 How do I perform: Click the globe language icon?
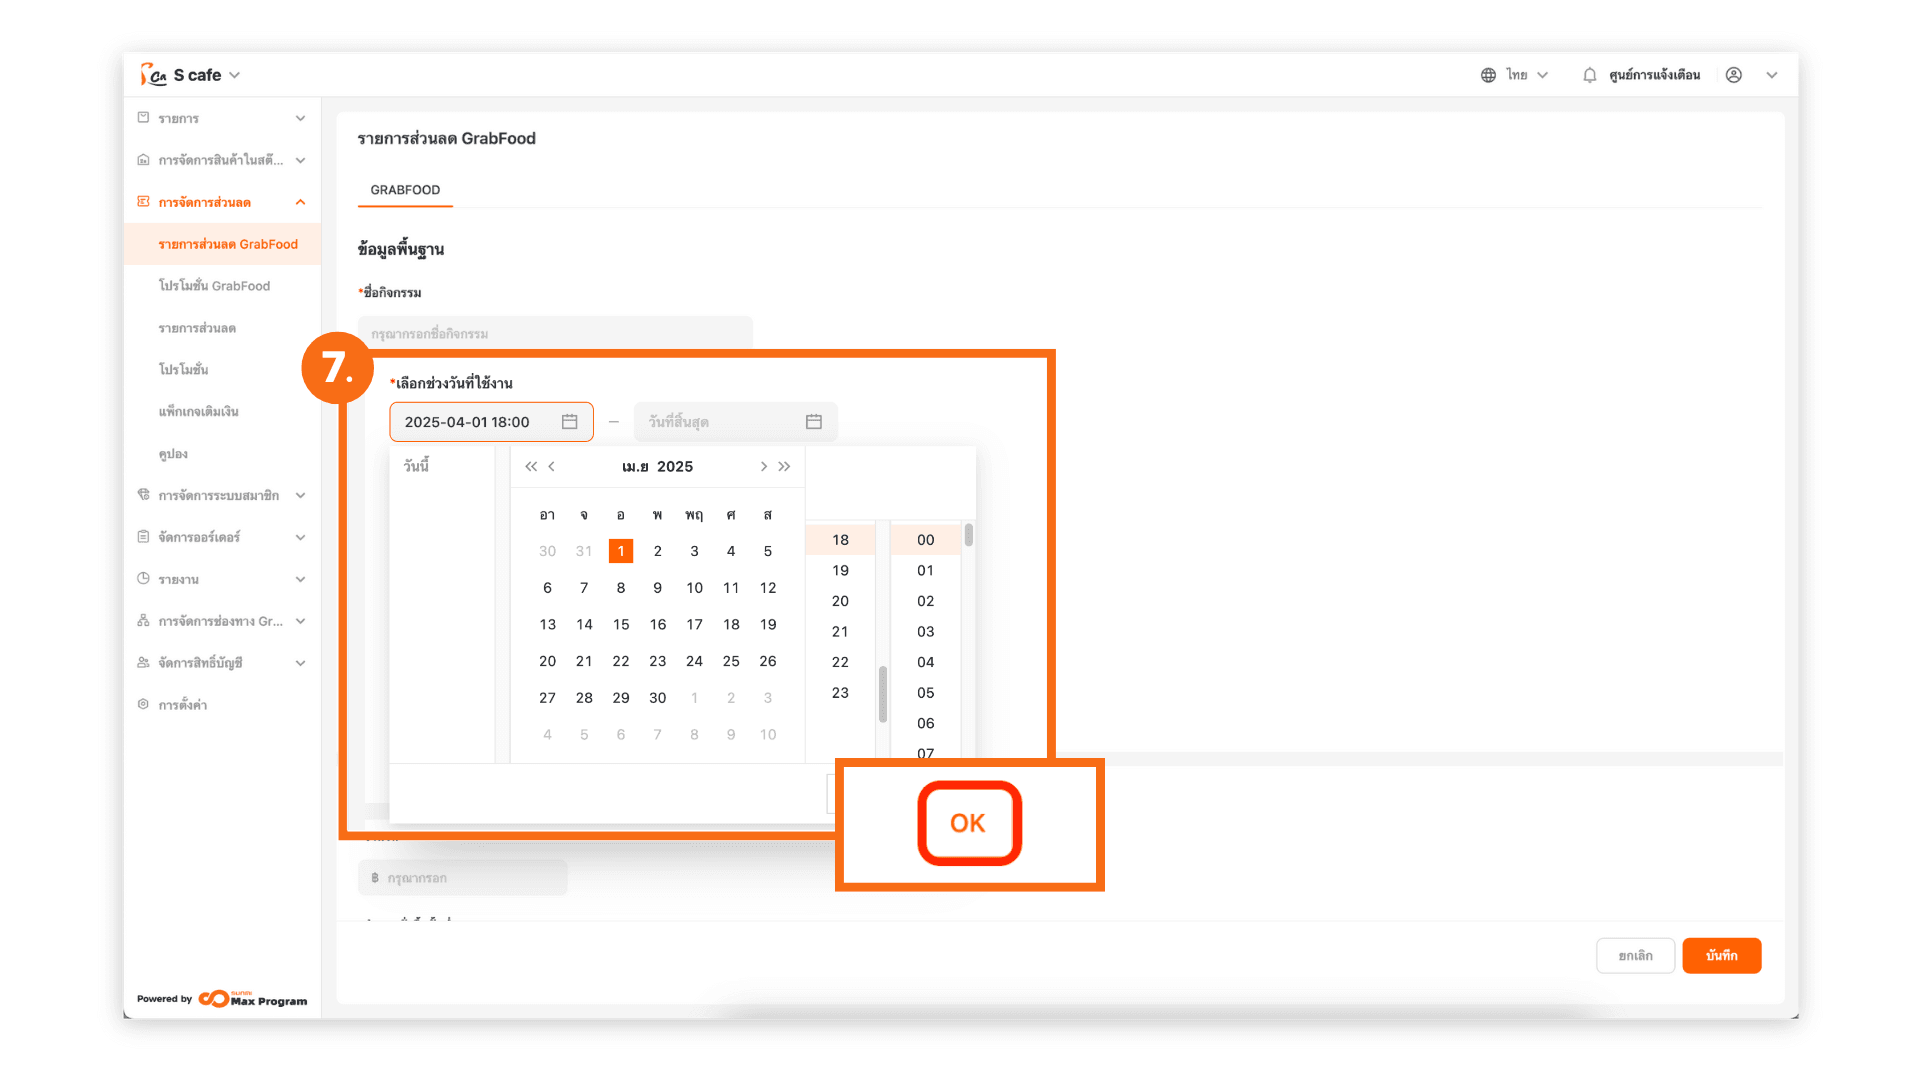(1488, 75)
